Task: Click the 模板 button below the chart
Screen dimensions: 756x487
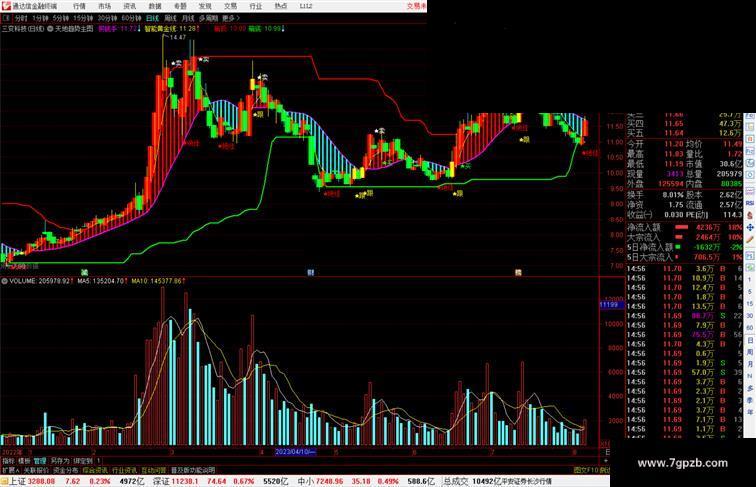Action: pos(24,461)
